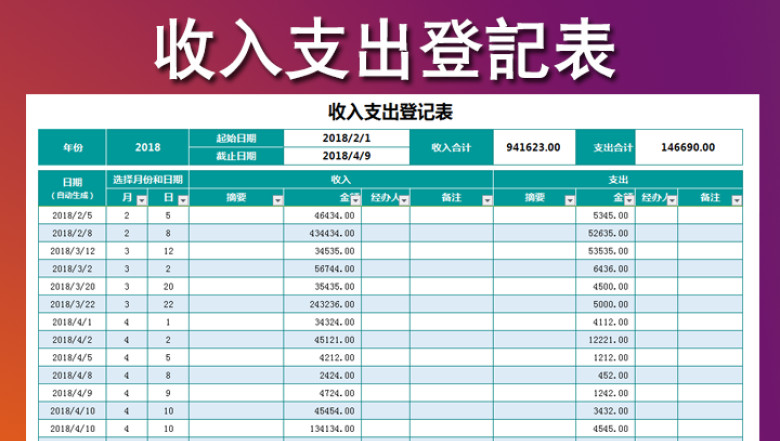The image size is (780, 441).
Task: Select expense amount 4545.00
Action: (605, 429)
